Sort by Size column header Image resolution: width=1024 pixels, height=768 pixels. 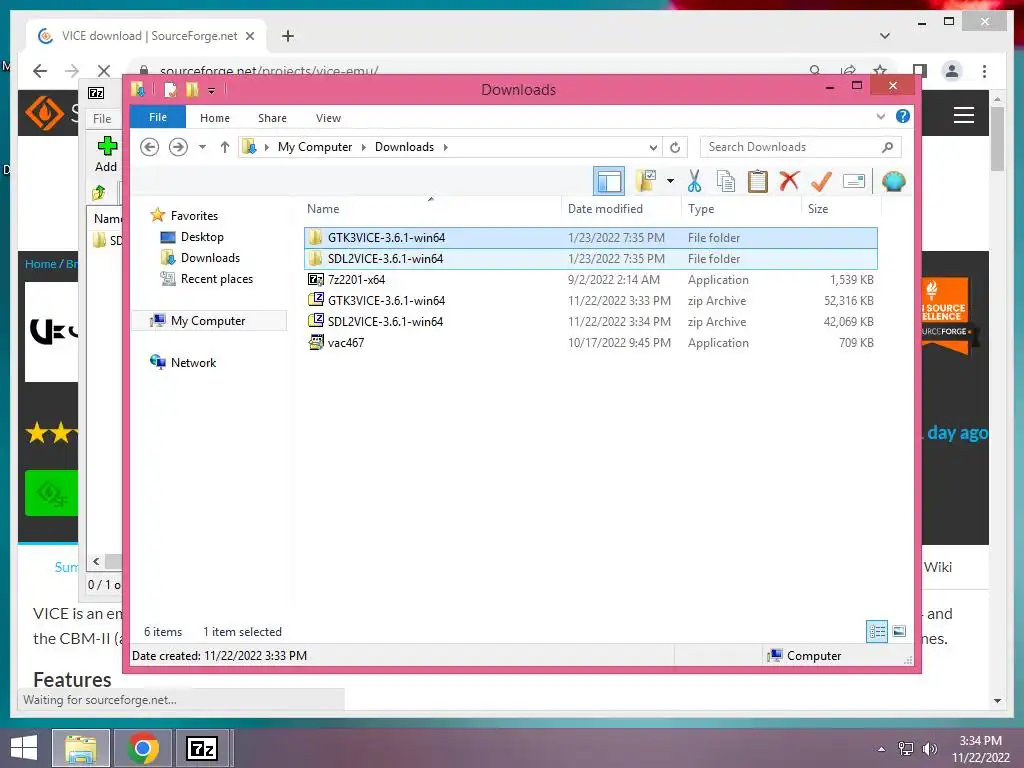(841, 208)
